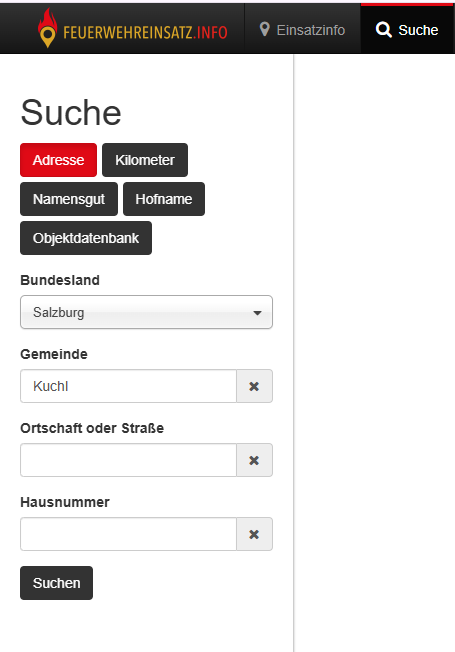The height and width of the screenshot is (652, 455).
Task: Switch to the Suche tab label
Action: click(x=418, y=30)
